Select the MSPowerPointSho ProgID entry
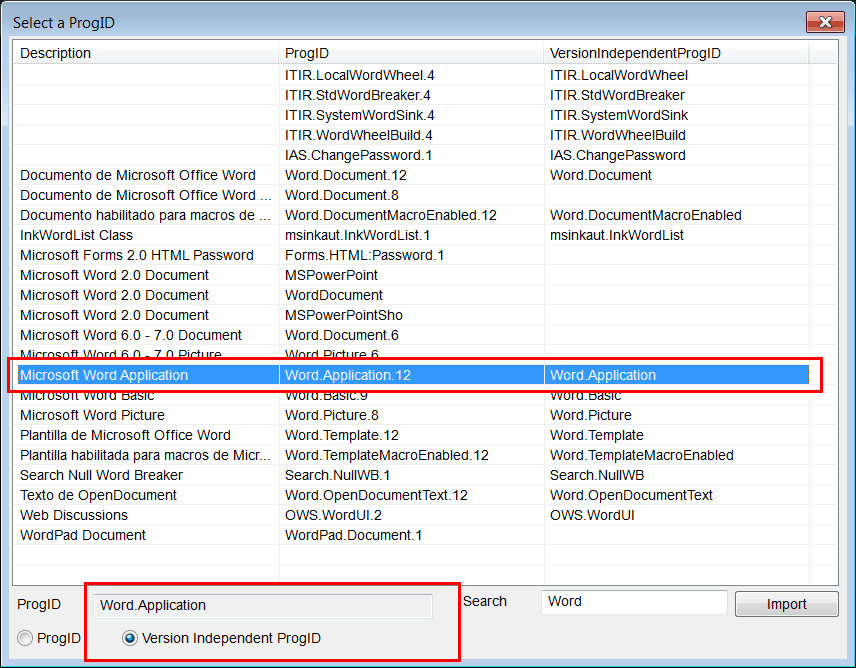Image resolution: width=856 pixels, height=668 pixels. pyautogui.click(x=343, y=315)
